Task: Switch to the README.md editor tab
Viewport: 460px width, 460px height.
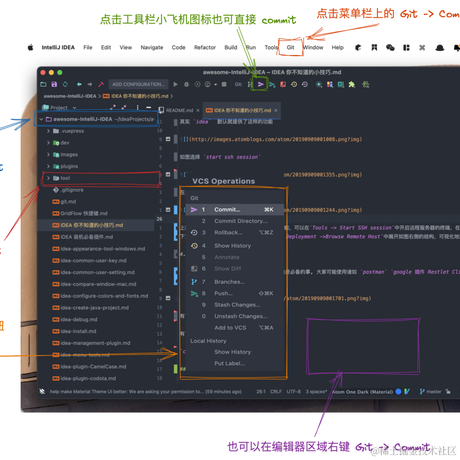Action: coord(179,110)
